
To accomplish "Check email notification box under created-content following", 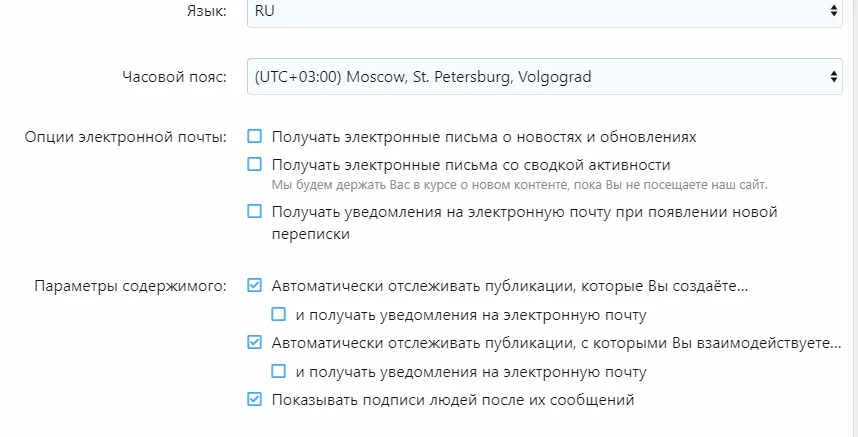I will (x=279, y=315).
